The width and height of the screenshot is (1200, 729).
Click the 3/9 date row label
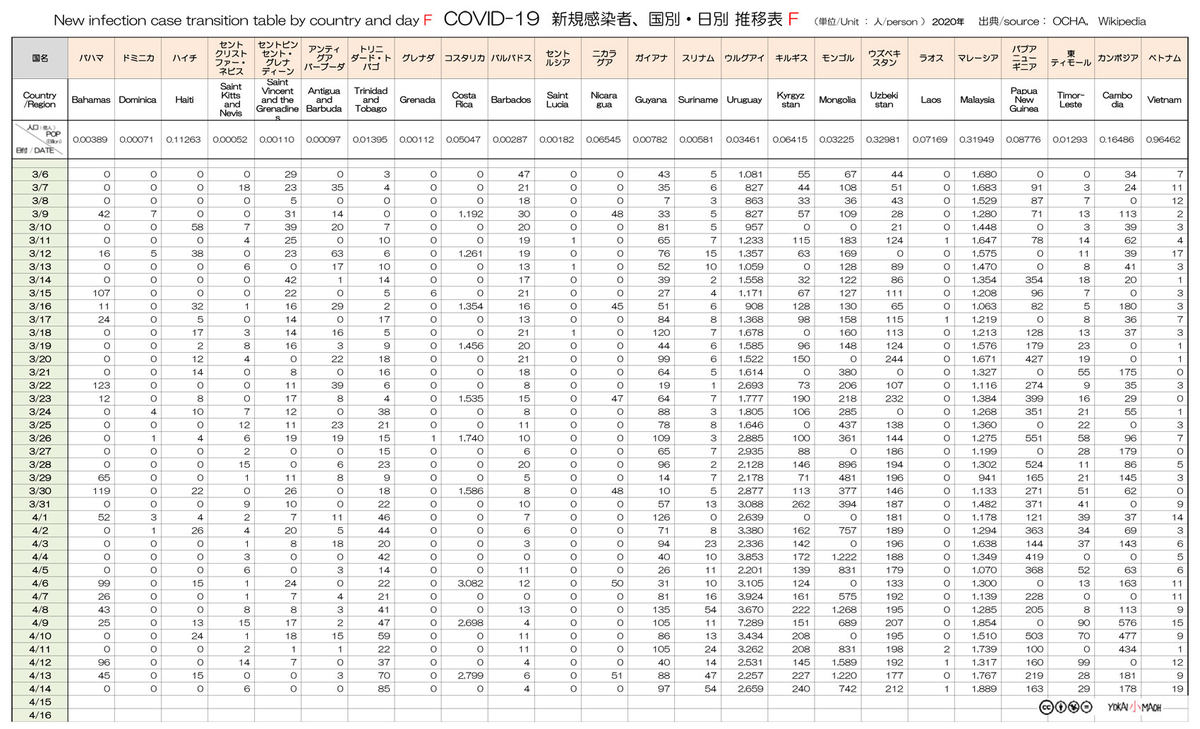click(x=39, y=214)
